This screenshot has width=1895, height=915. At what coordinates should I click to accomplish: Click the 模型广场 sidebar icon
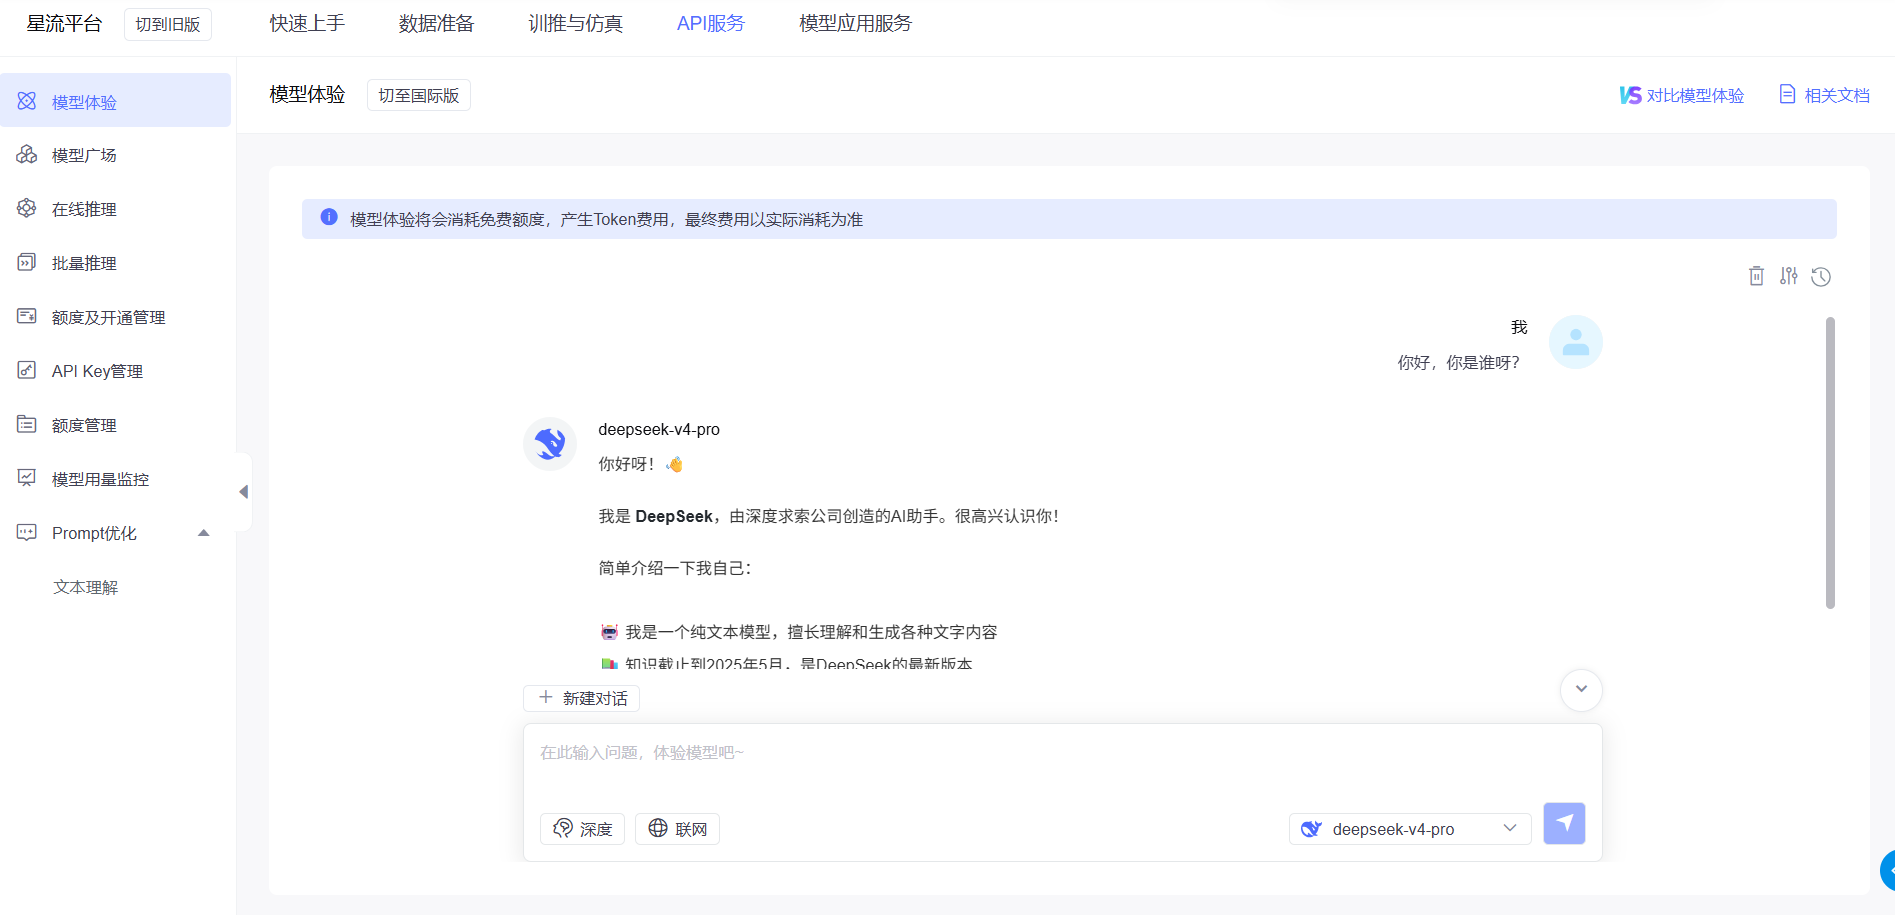click(x=27, y=155)
